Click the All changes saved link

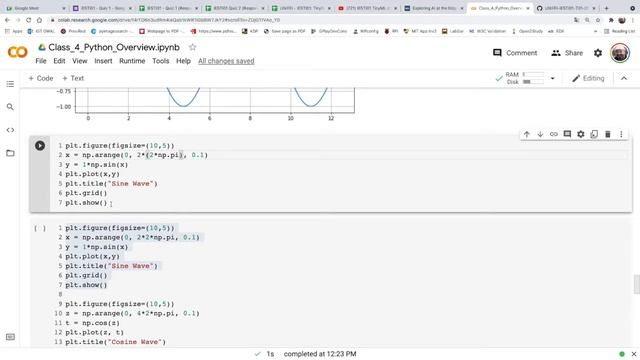click(226, 61)
